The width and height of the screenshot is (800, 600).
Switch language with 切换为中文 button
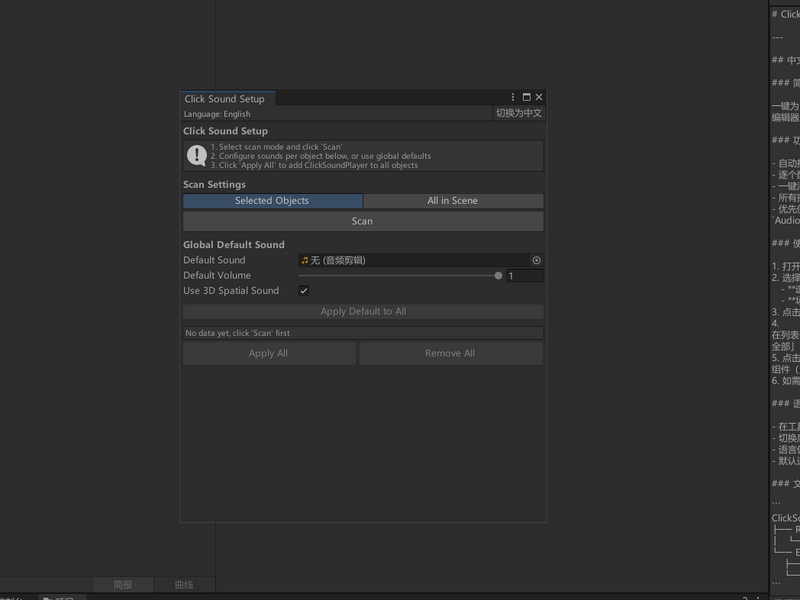519,113
